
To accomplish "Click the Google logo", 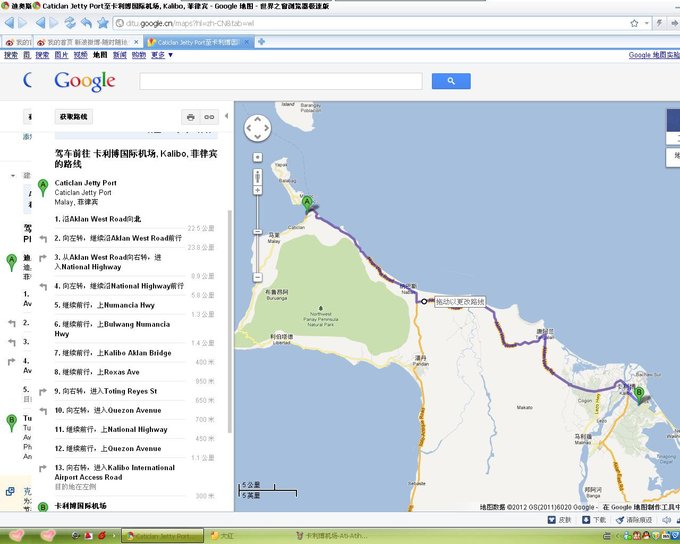I will [85, 81].
